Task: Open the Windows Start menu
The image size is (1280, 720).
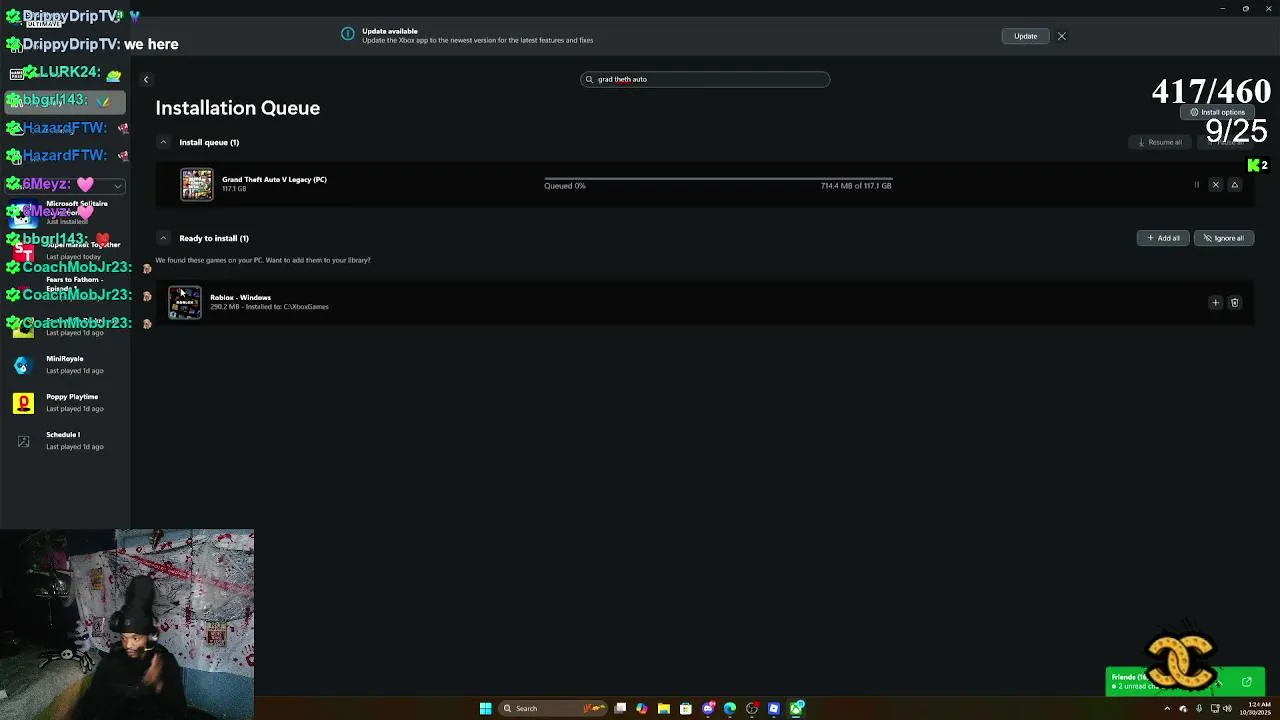Action: click(485, 708)
